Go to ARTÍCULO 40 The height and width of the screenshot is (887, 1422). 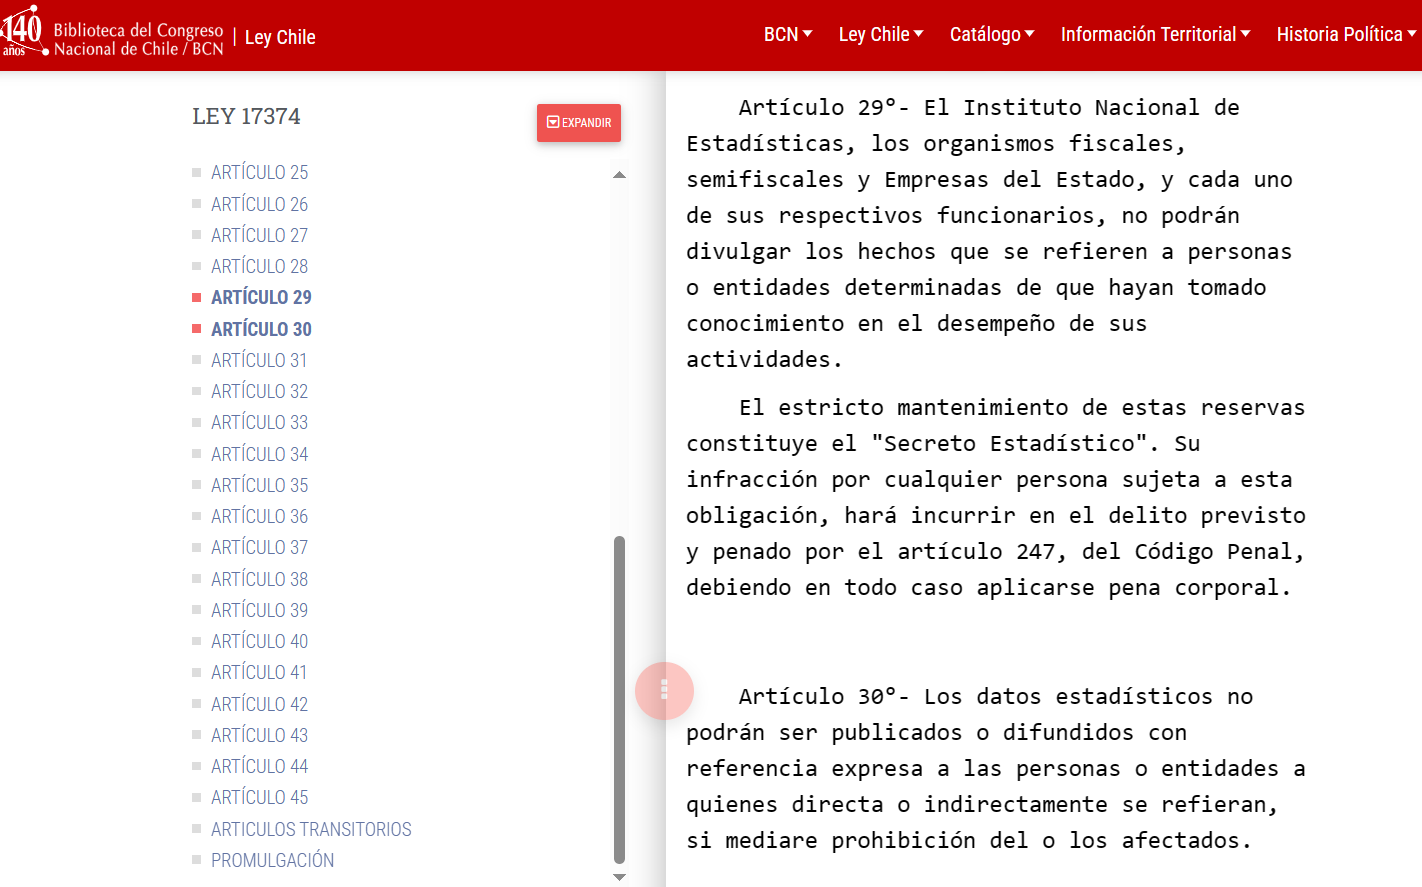[x=259, y=641]
